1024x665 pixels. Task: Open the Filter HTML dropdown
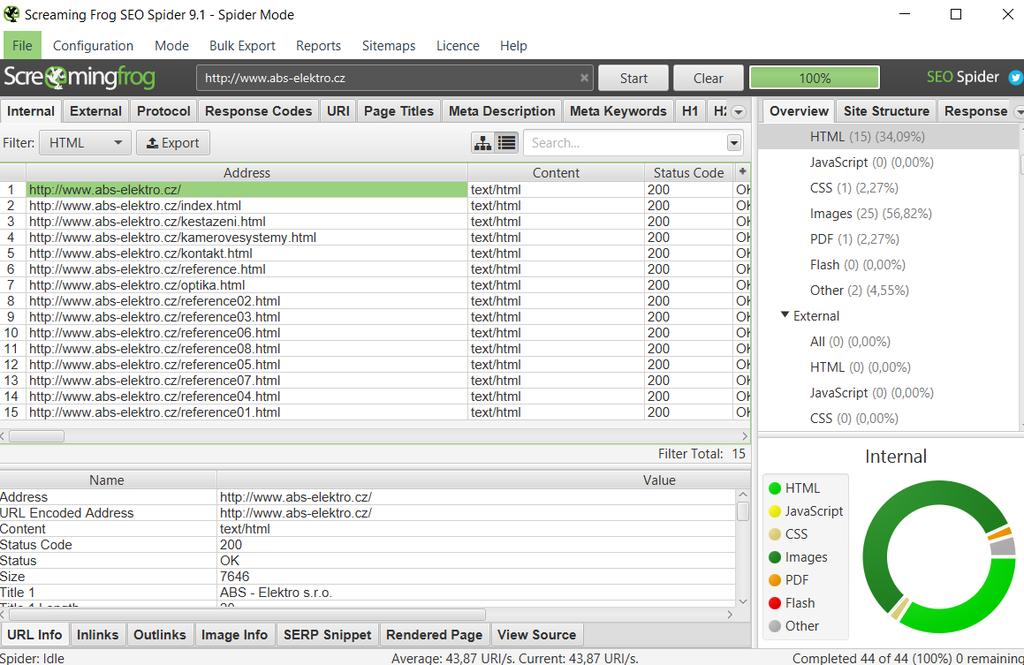click(x=85, y=143)
